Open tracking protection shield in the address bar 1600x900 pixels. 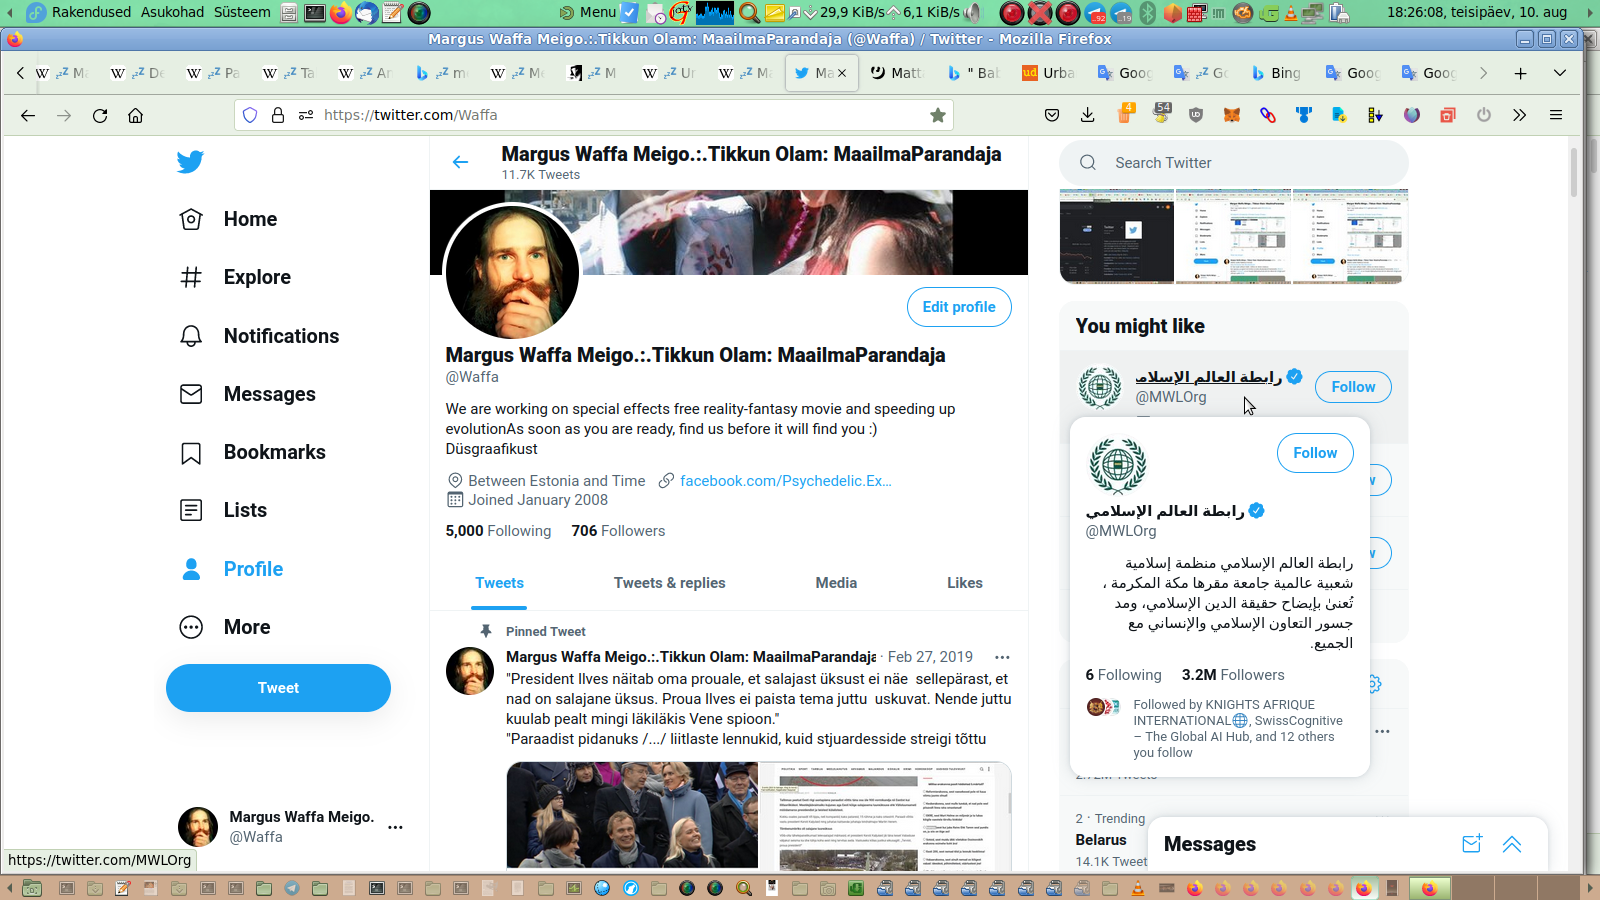tap(250, 115)
